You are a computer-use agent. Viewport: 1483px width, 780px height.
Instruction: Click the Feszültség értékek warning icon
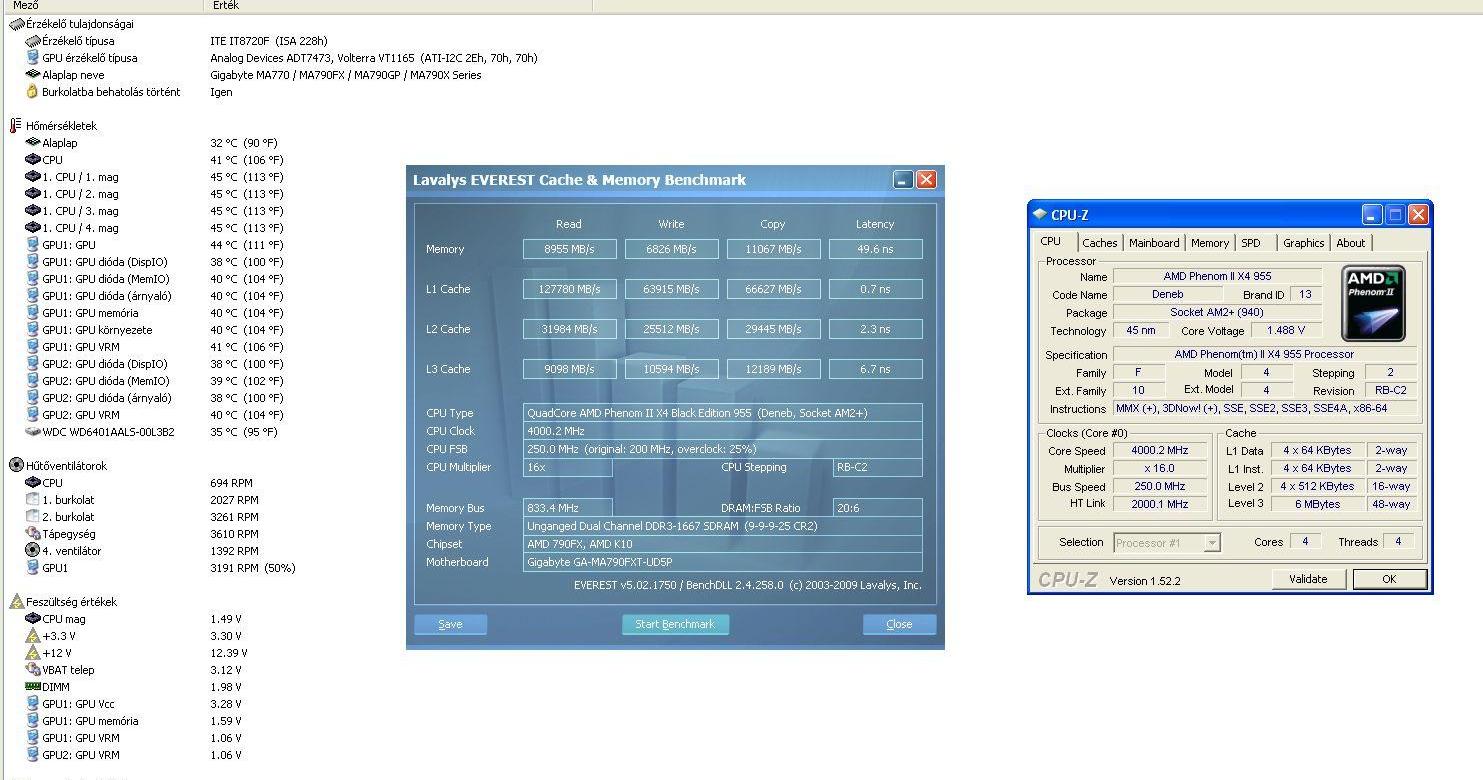point(16,602)
